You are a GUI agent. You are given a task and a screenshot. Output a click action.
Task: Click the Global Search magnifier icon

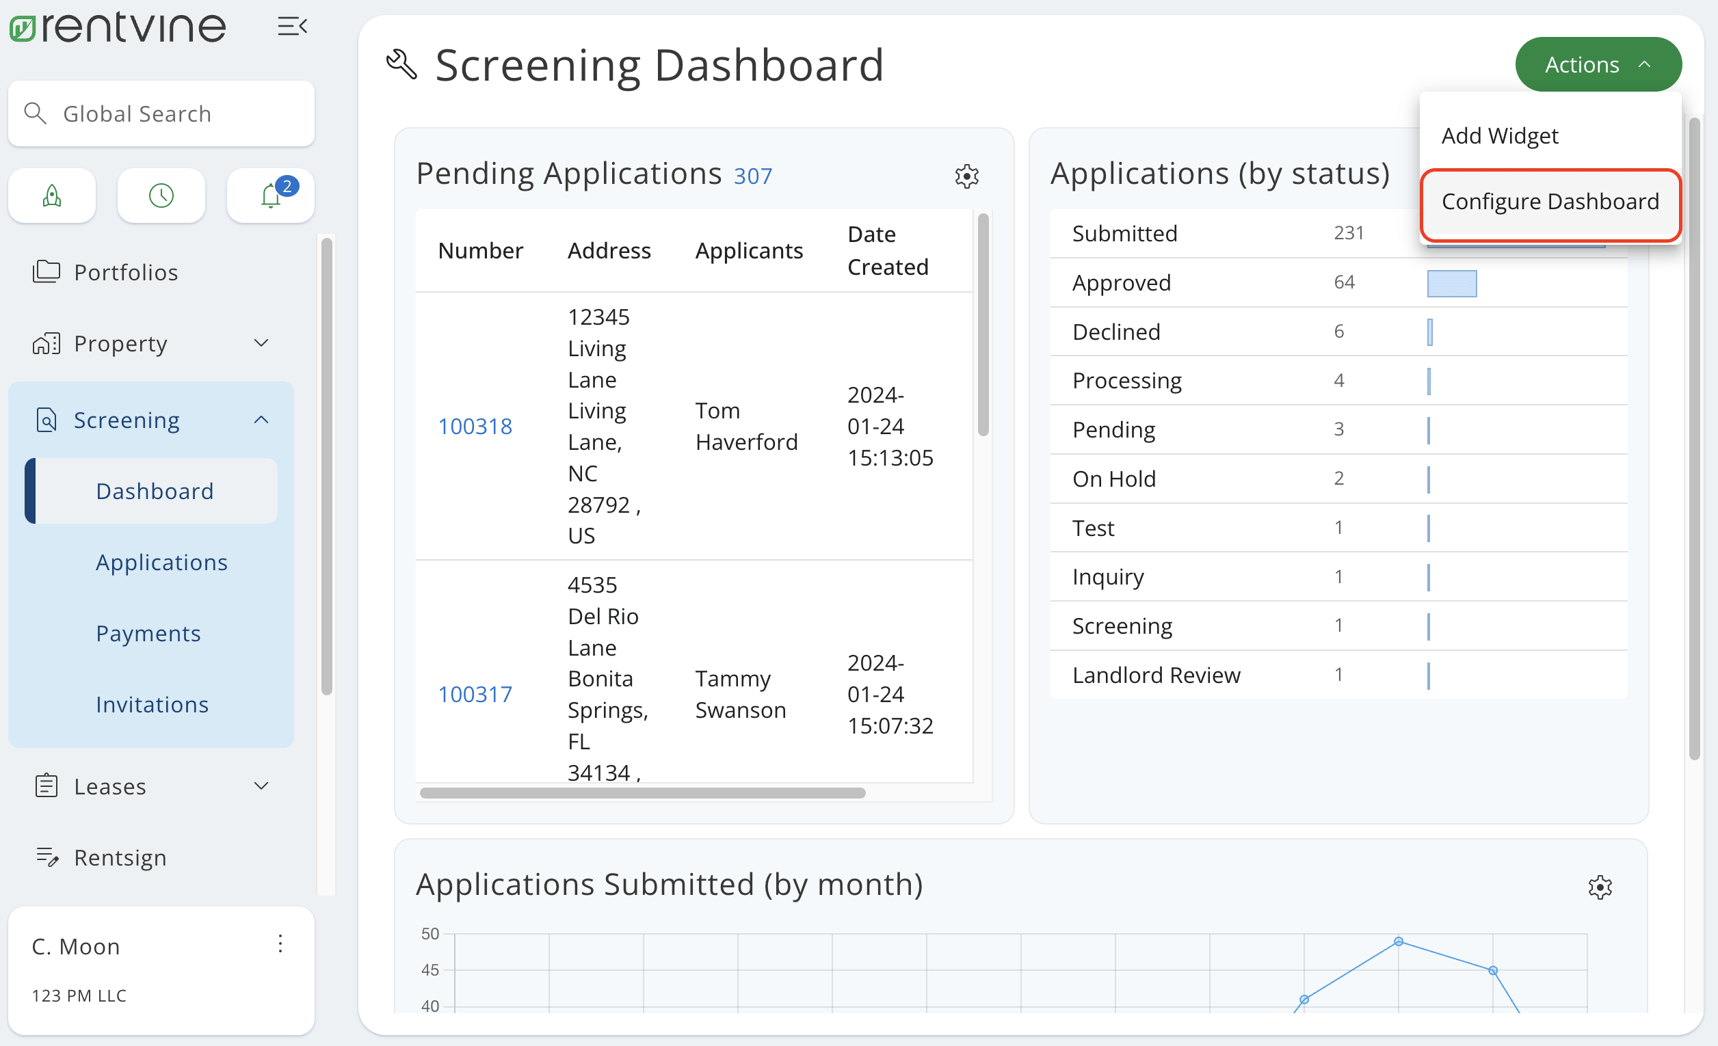(36, 113)
